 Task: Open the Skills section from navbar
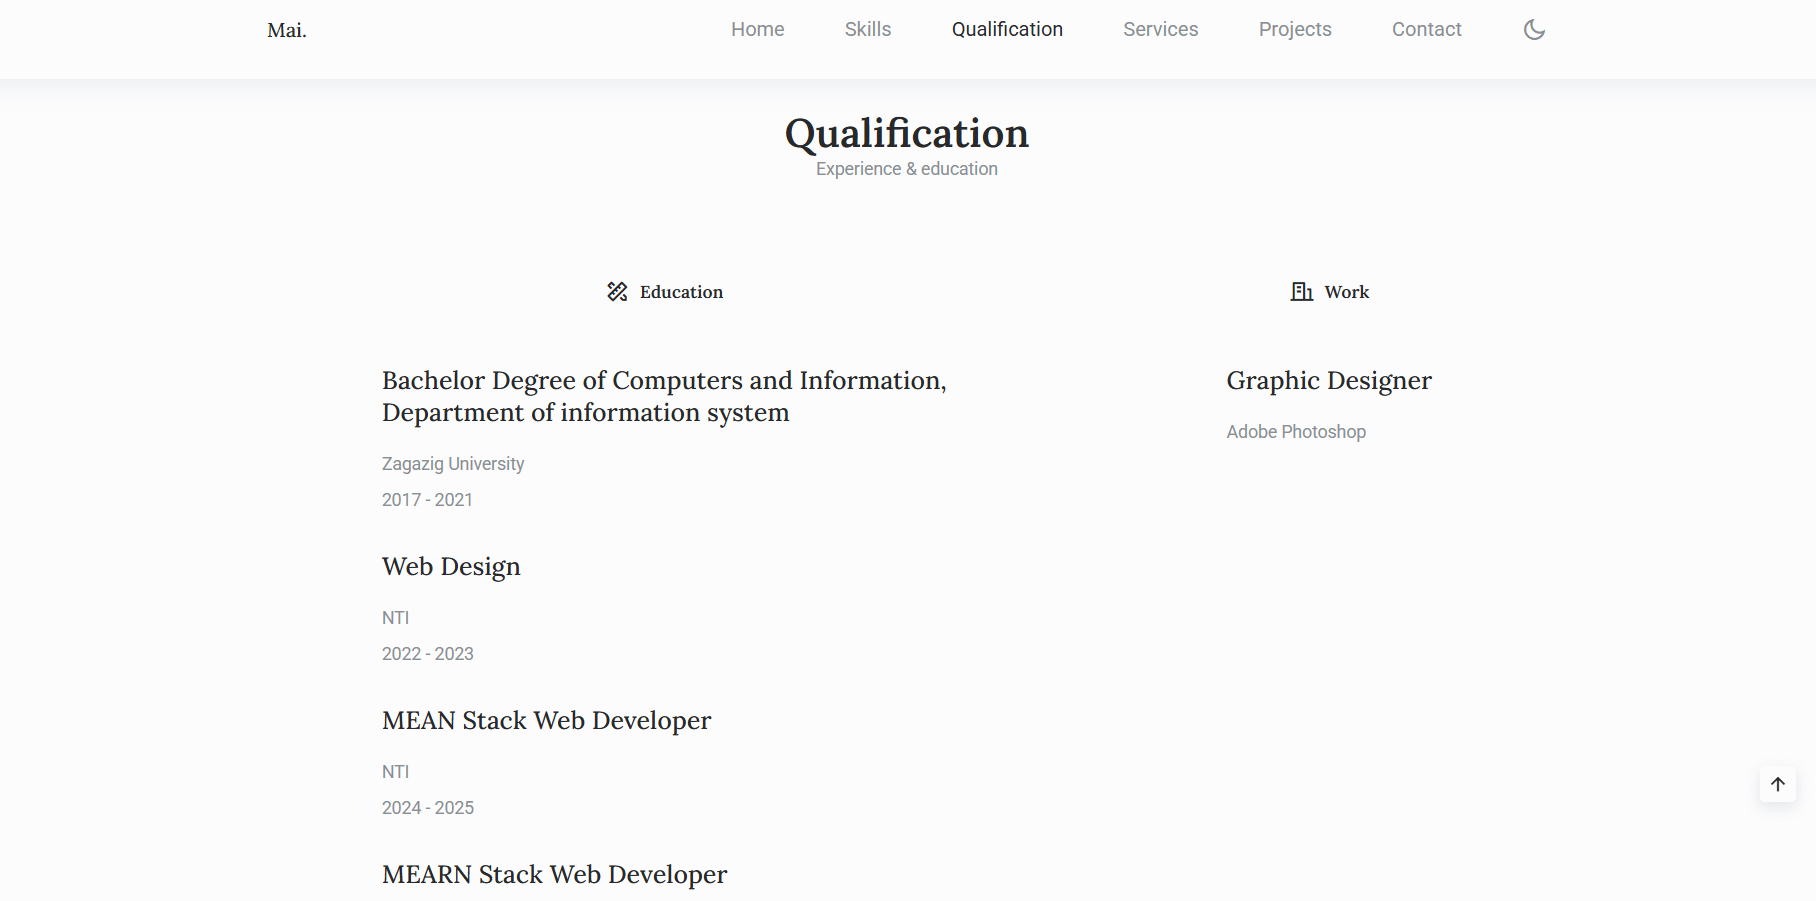point(867,30)
